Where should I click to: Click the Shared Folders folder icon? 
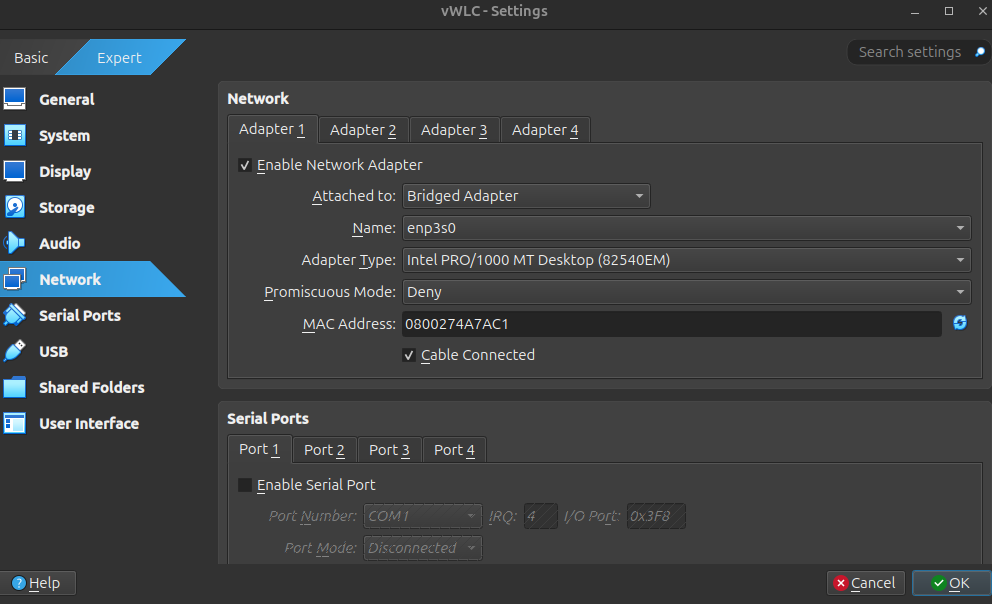click(x=15, y=387)
